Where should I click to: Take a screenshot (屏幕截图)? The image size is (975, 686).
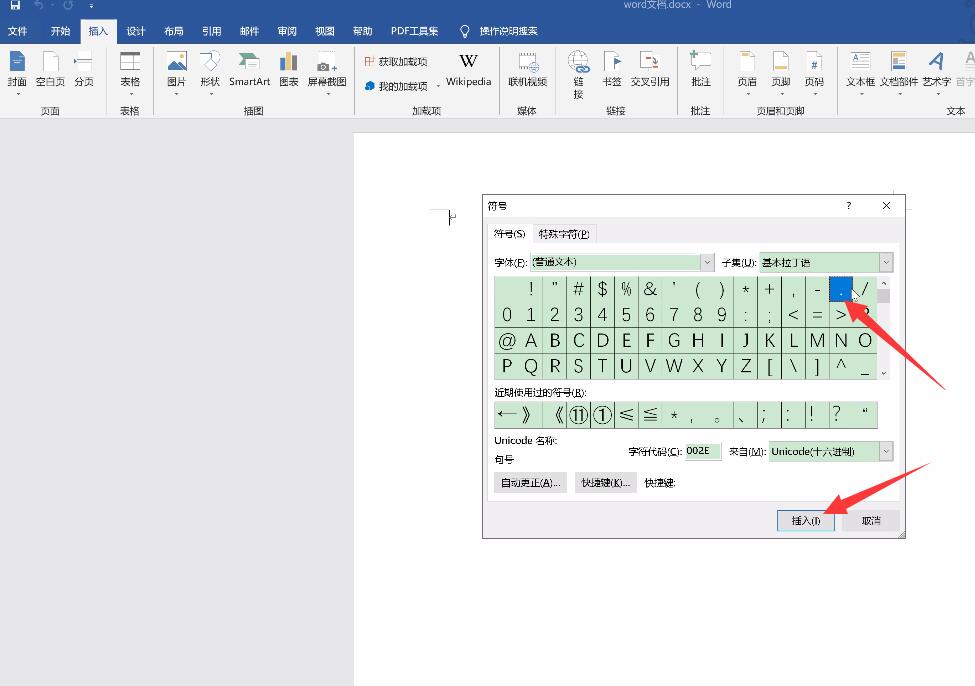click(327, 73)
